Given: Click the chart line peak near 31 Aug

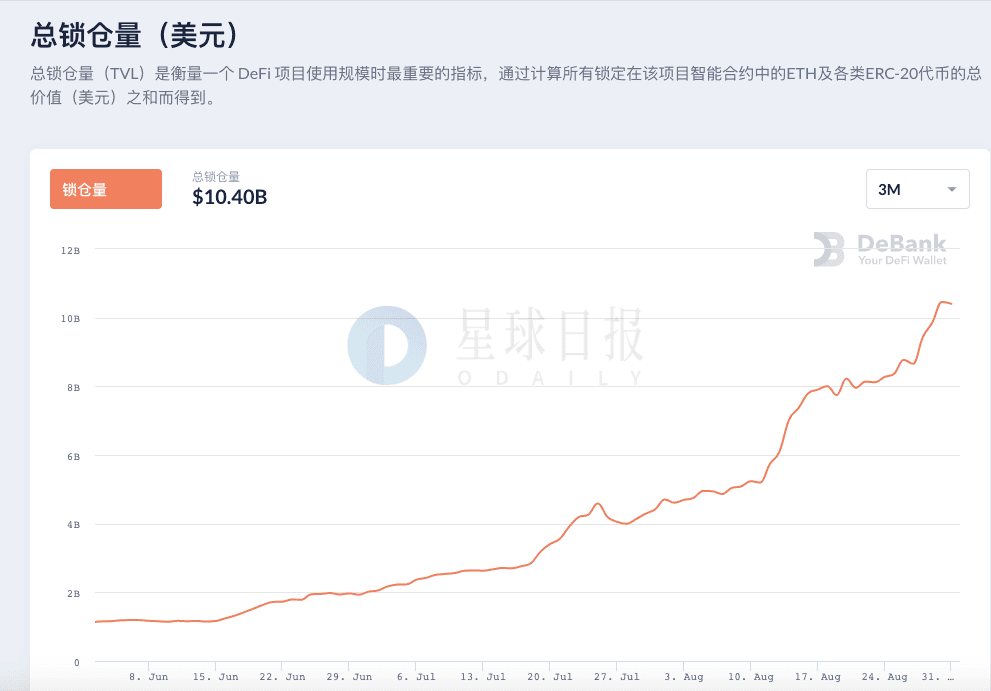Looking at the screenshot, I should pos(942,302).
